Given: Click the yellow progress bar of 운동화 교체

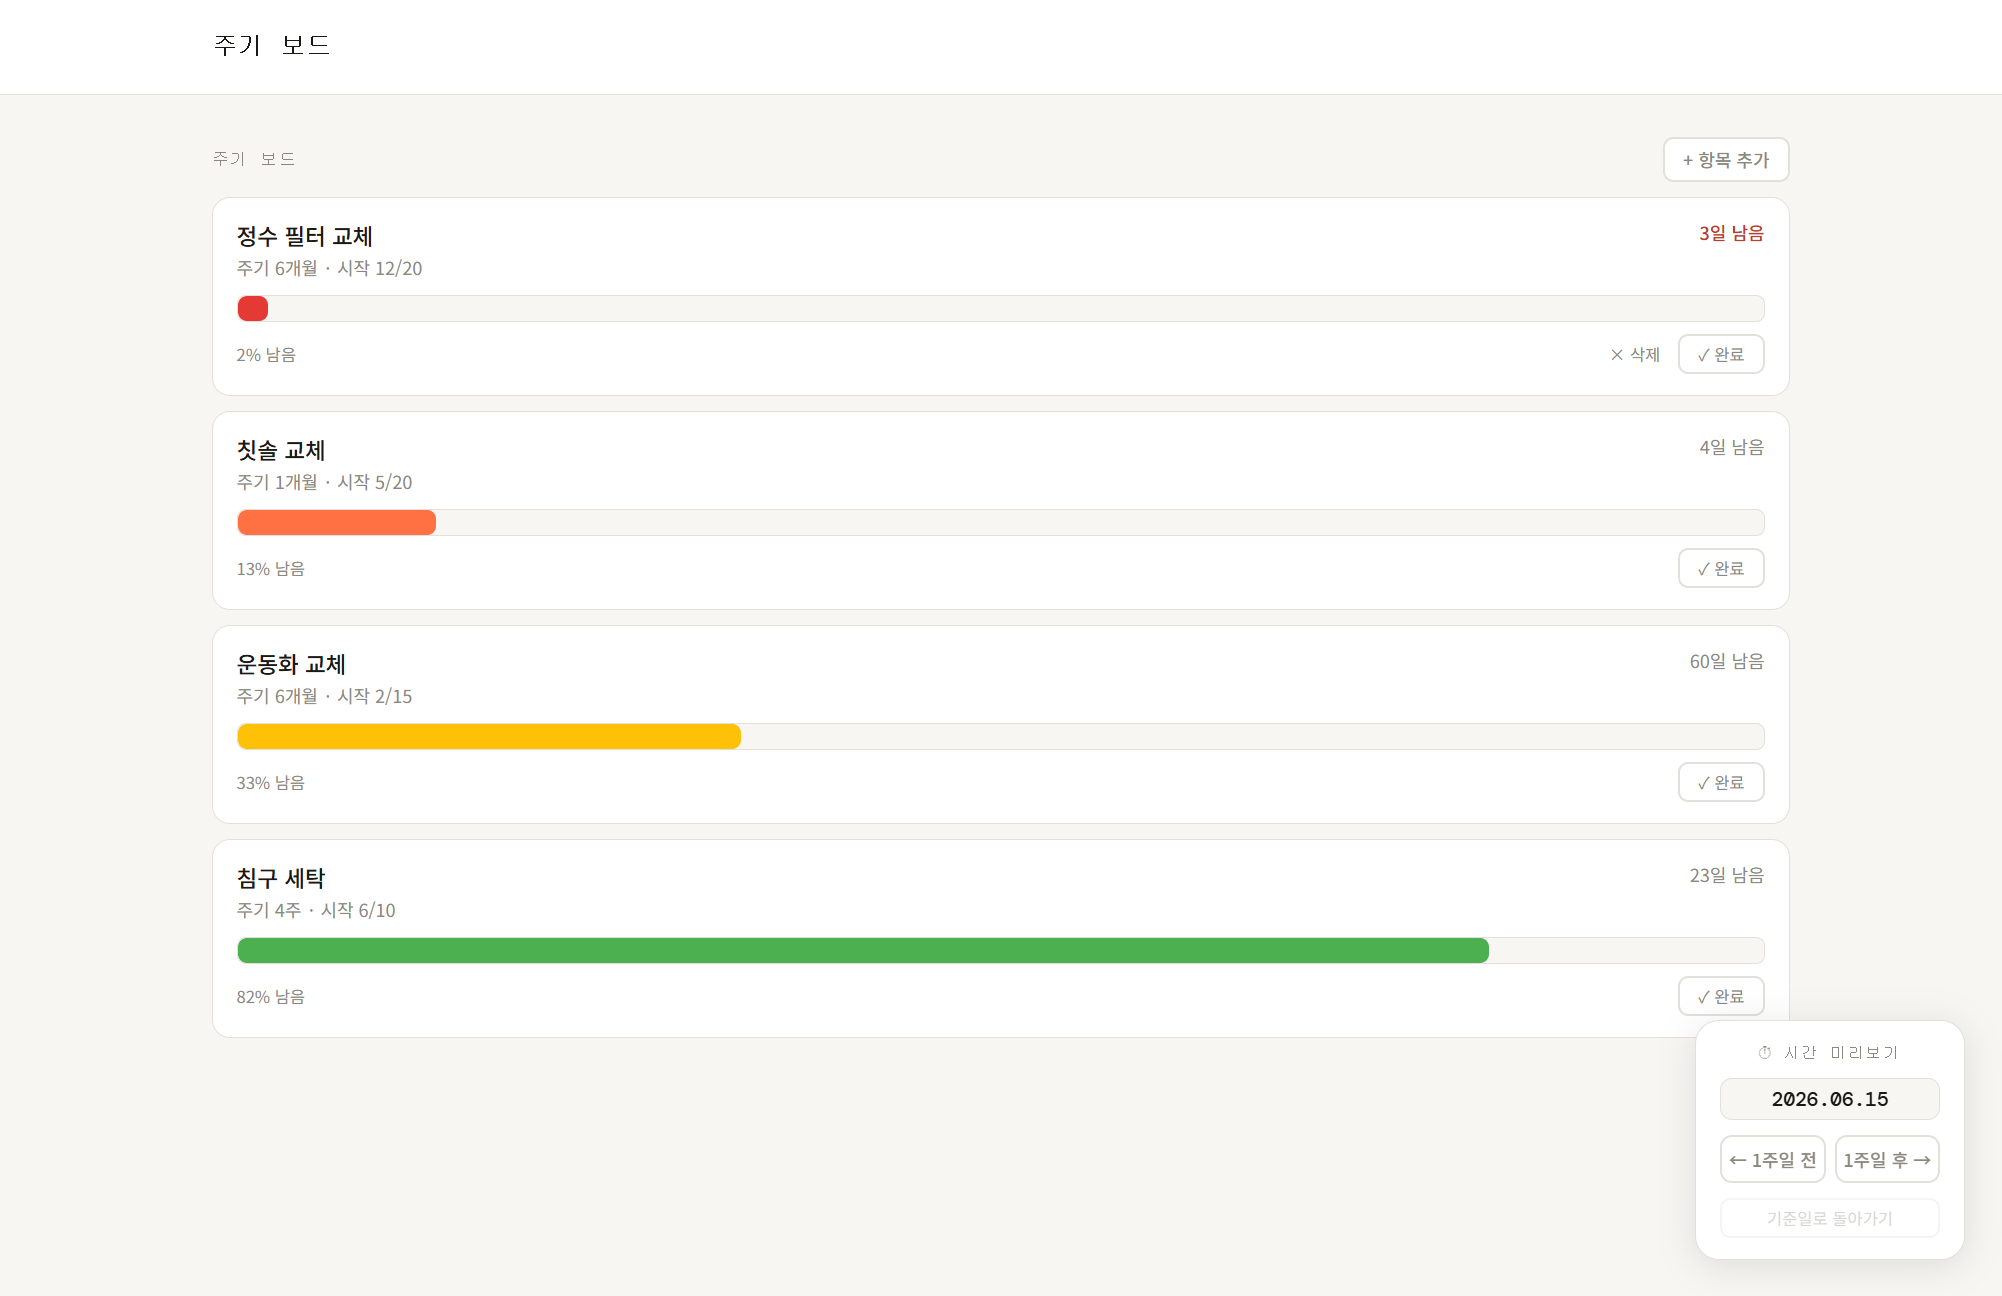Looking at the screenshot, I should click(x=489, y=737).
